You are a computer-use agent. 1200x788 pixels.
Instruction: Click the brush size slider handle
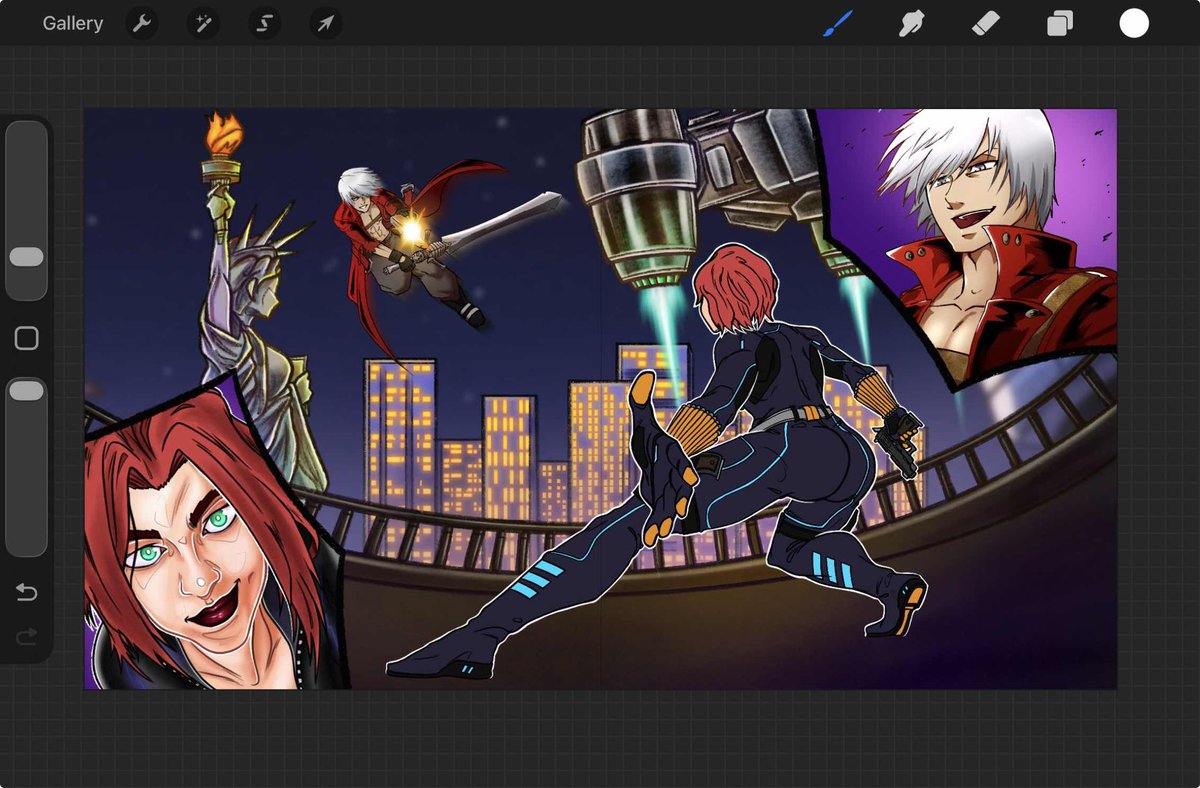pyautogui.click(x=26, y=257)
